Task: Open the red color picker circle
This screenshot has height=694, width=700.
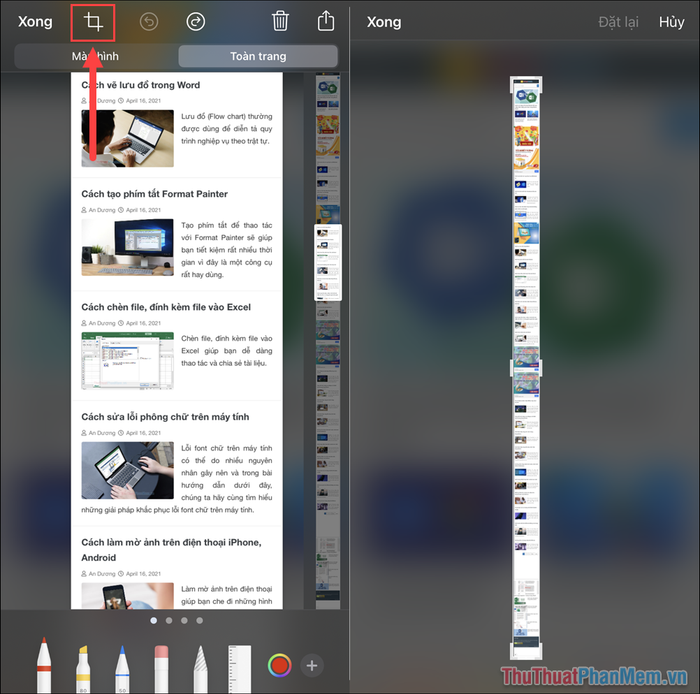Action: point(279,665)
